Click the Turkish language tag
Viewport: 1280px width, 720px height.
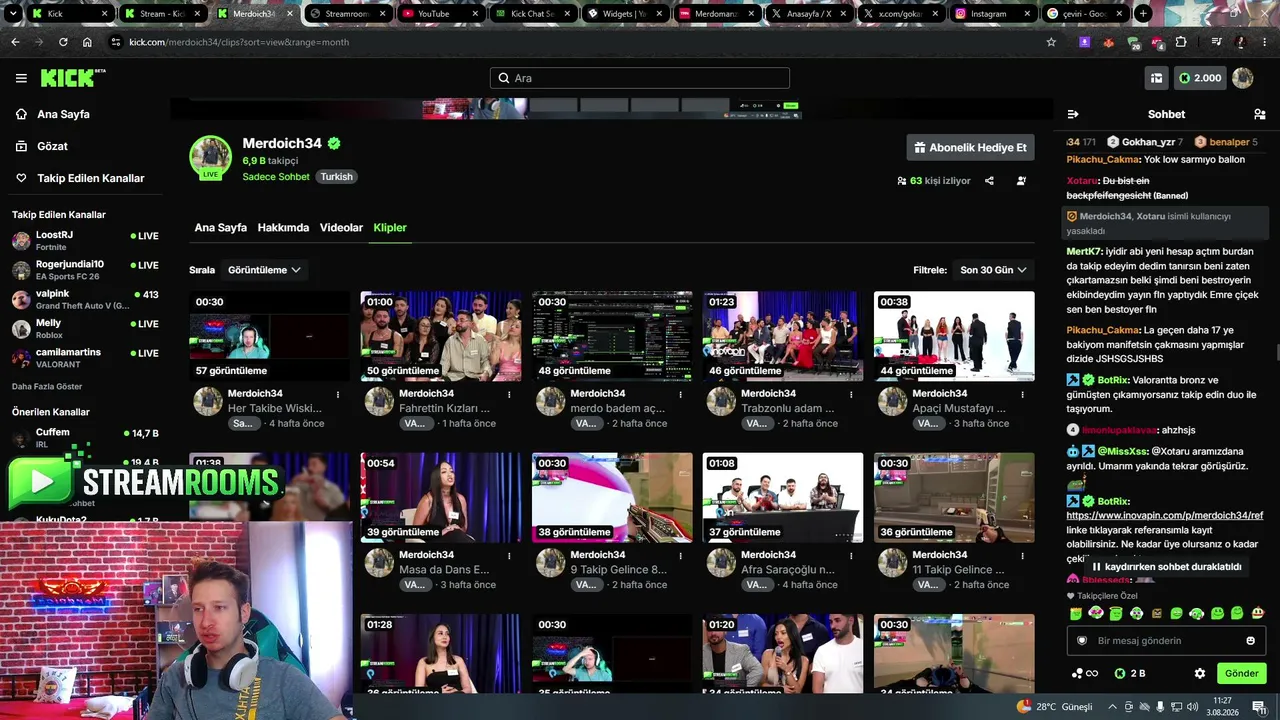337,177
